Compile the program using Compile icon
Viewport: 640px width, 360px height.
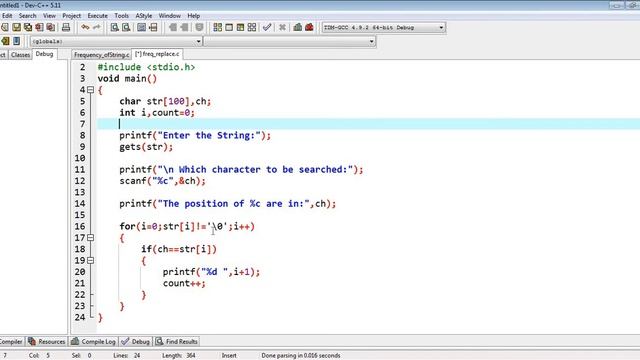(x=218, y=27)
